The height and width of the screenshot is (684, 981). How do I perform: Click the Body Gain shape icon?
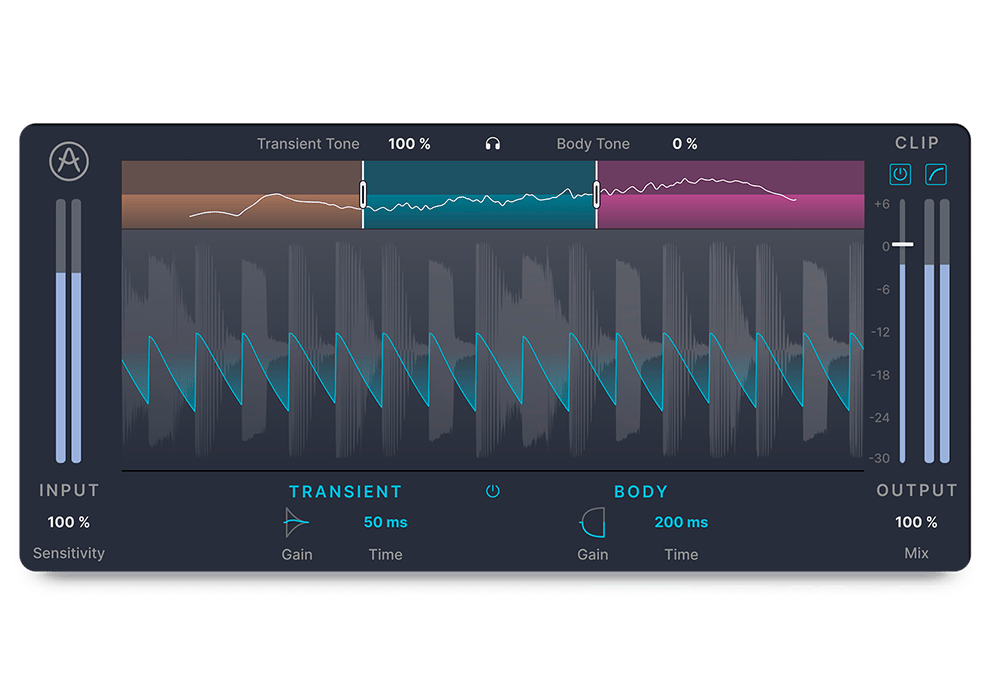[592, 522]
